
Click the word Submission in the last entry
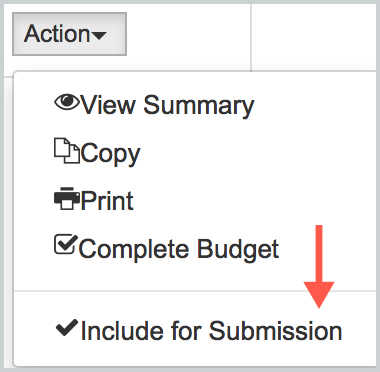click(276, 331)
